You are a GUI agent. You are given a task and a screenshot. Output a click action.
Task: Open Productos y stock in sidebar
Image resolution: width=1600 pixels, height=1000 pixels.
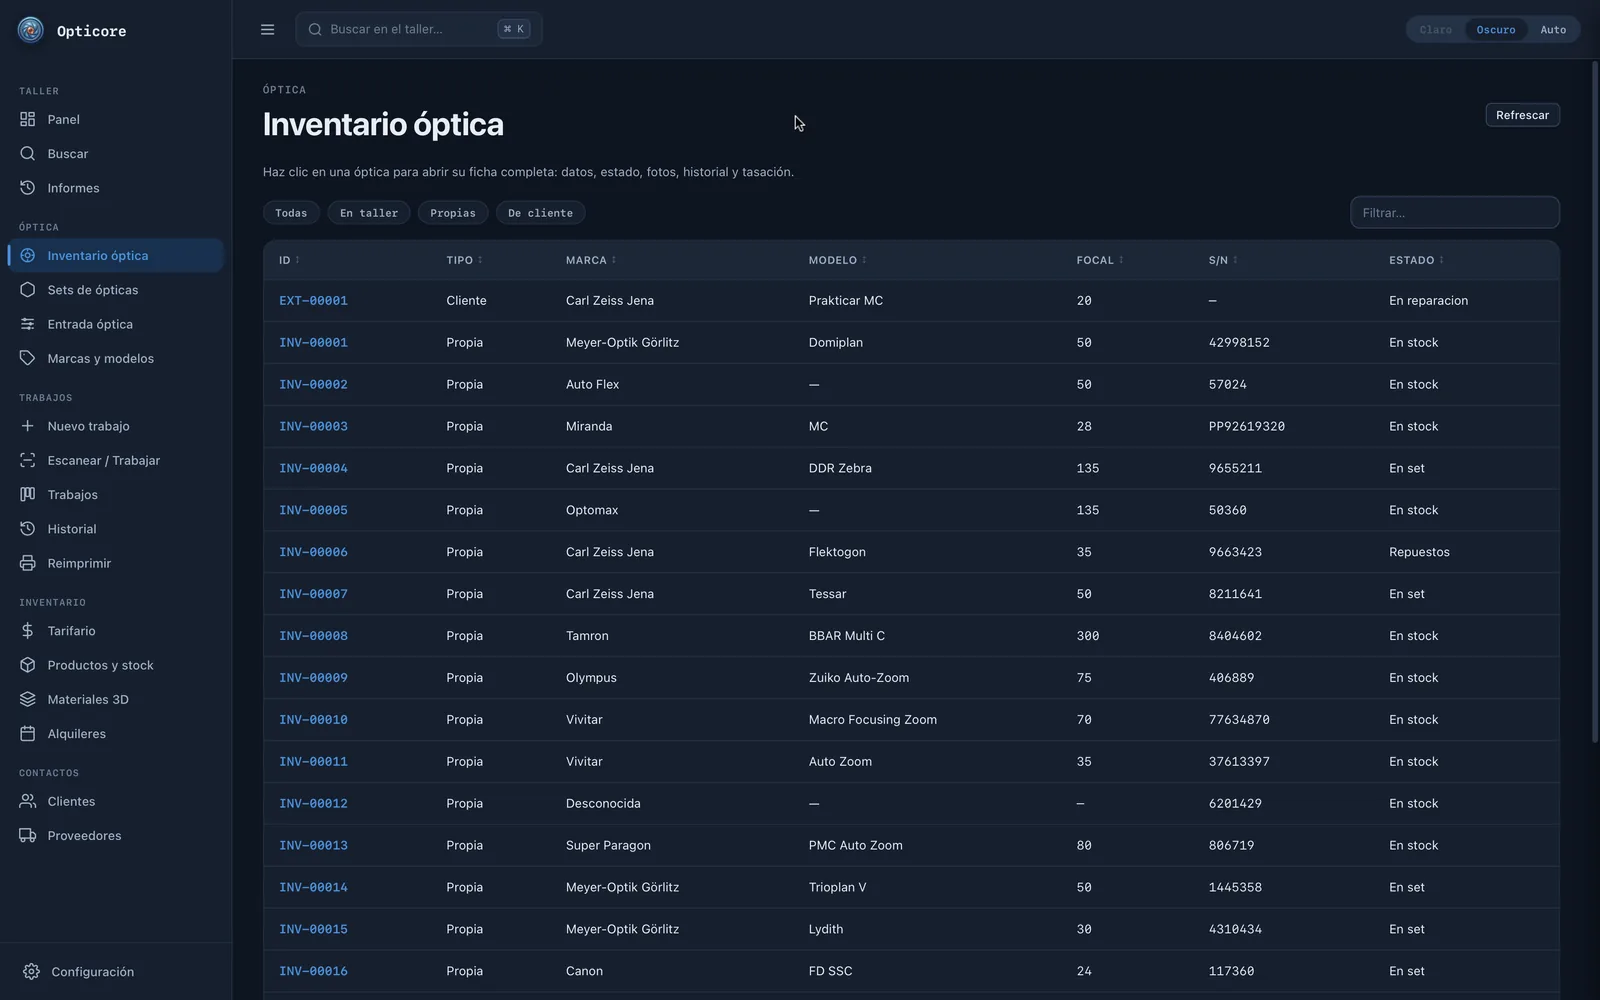115,665
